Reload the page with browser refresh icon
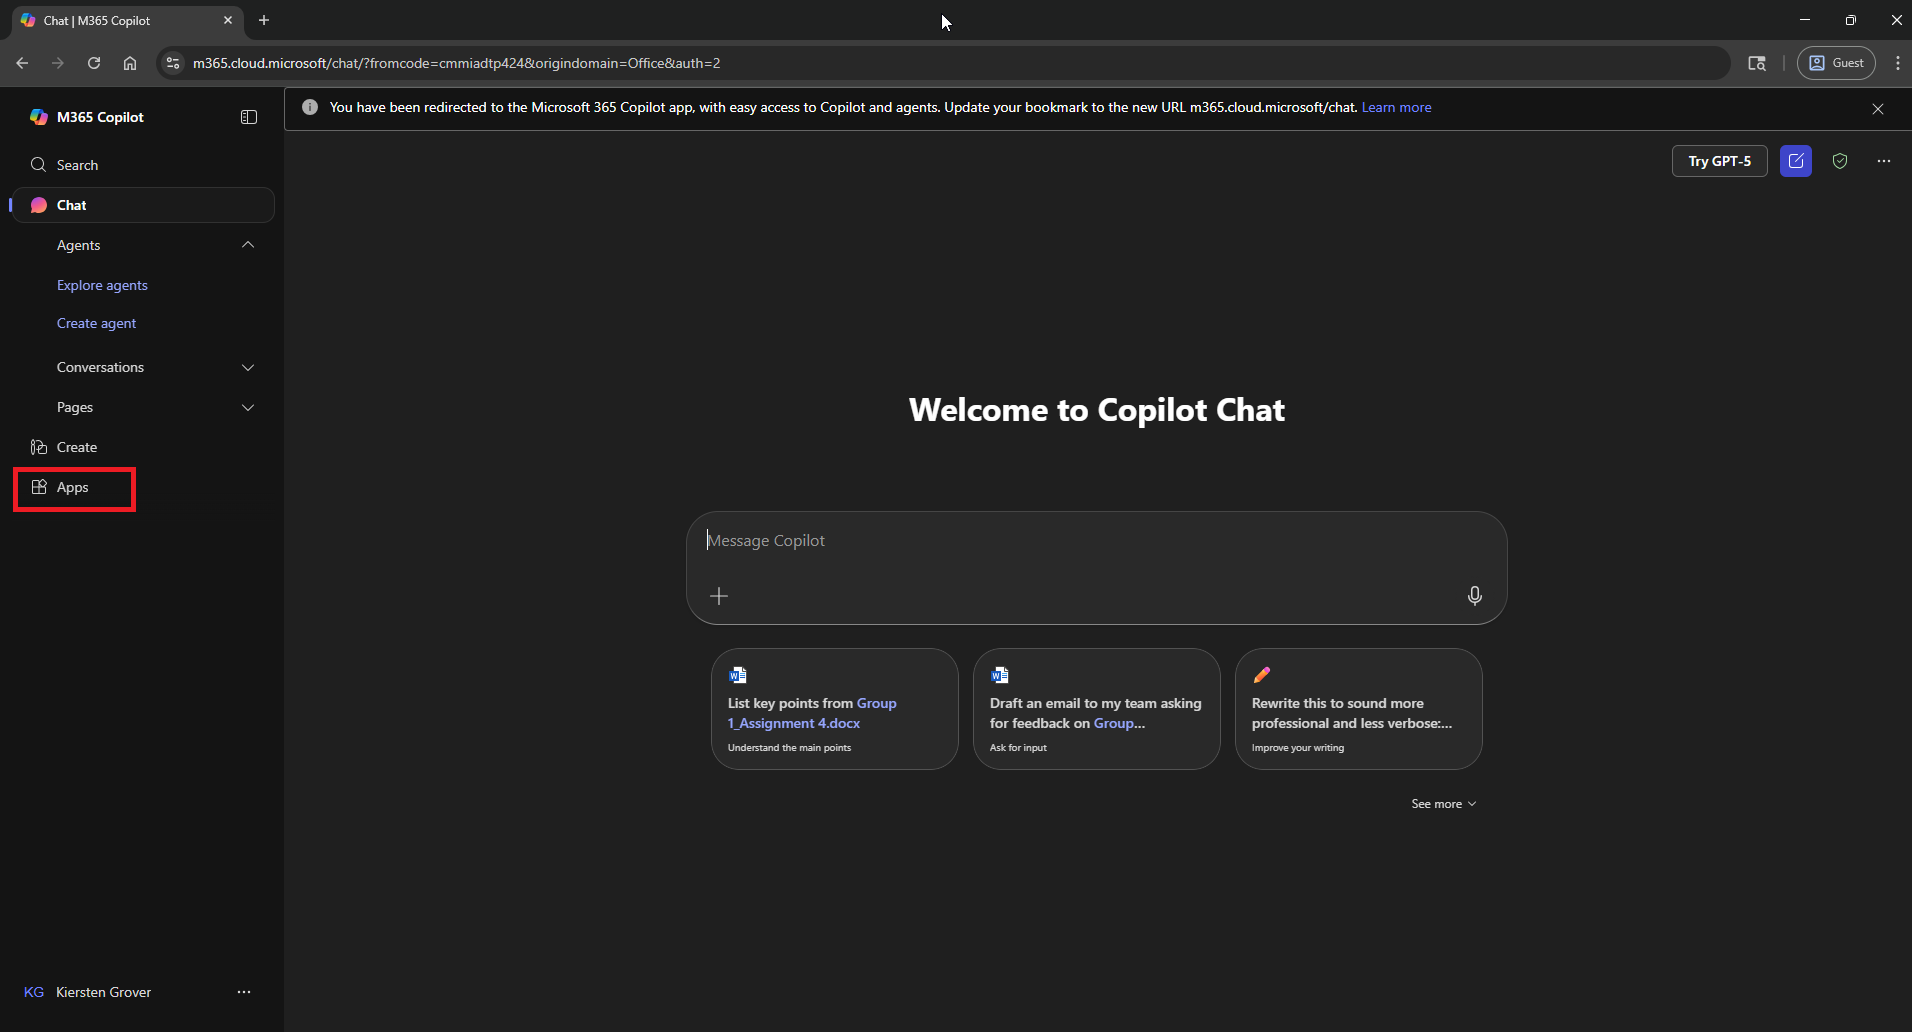The width and height of the screenshot is (1912, 1032). (x=94, y=63)
